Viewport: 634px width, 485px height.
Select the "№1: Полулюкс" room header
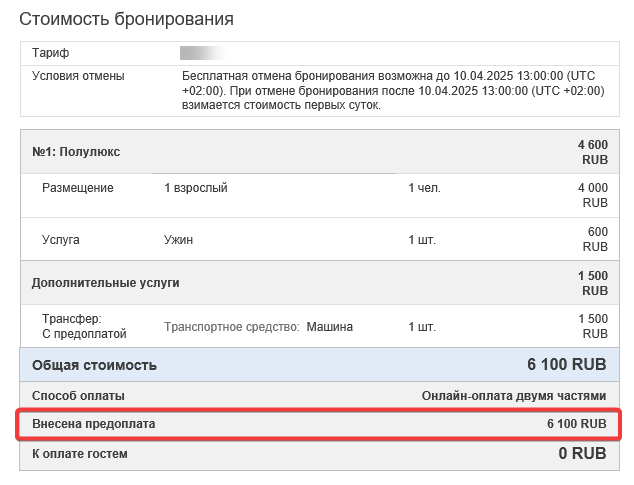point(76,152)
